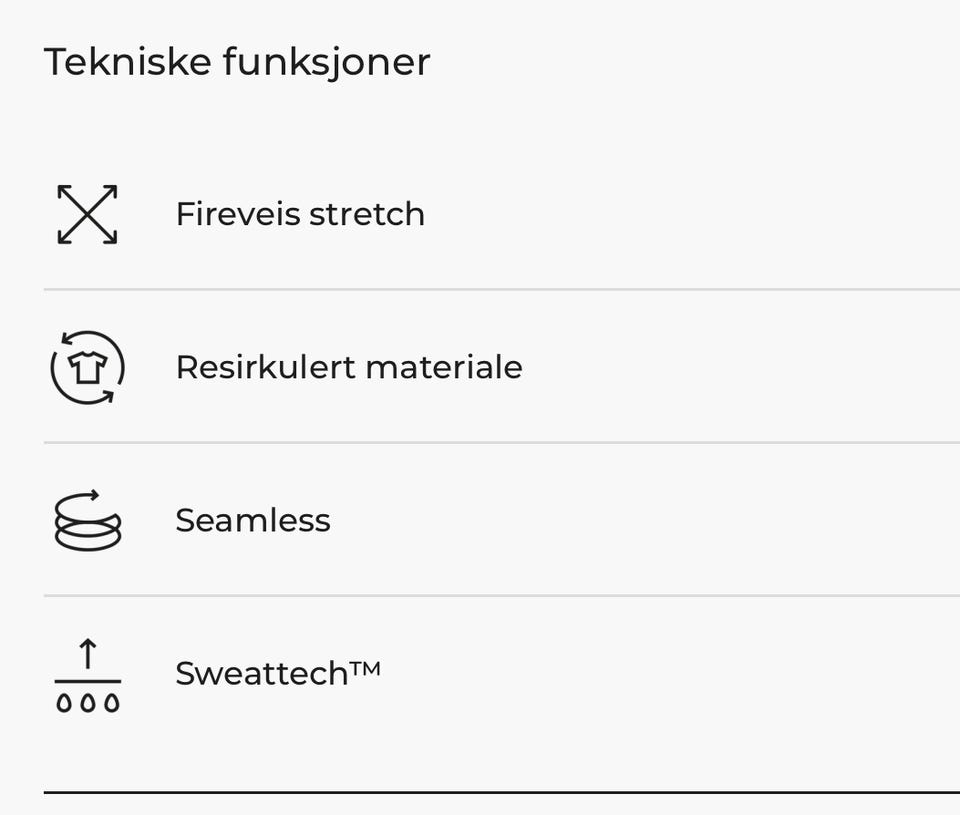Open the Fireveis stretch feature text

[300, 214]
